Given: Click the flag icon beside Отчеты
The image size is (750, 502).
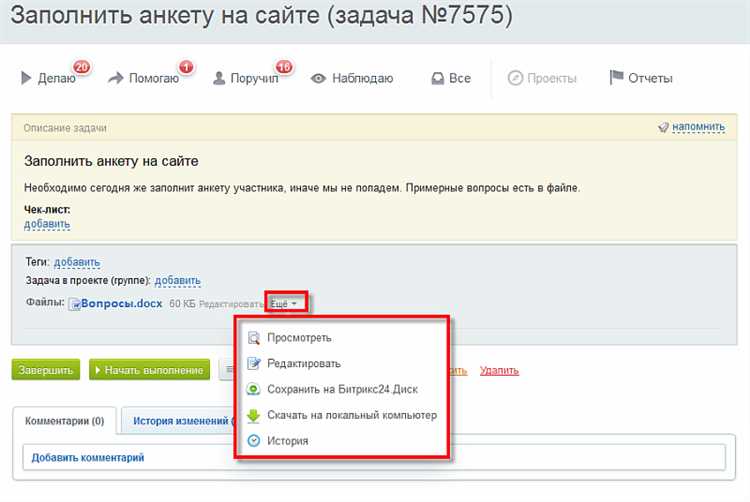Looking at the screenshot, I should pos(616,77).
